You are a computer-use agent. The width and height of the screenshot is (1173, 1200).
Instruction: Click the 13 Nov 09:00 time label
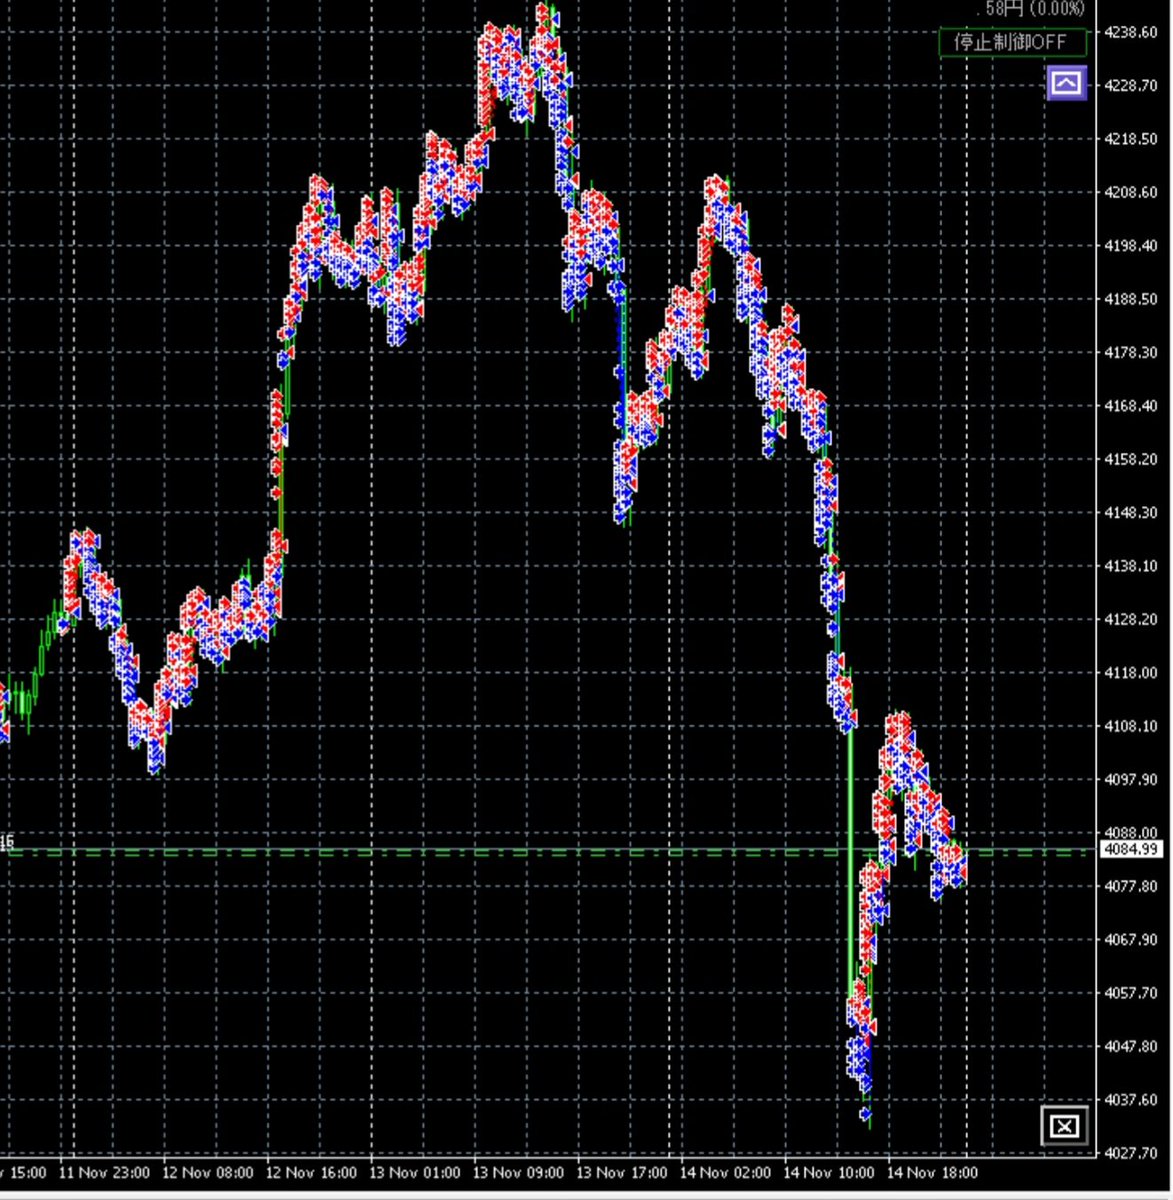tap(518, 1172)
